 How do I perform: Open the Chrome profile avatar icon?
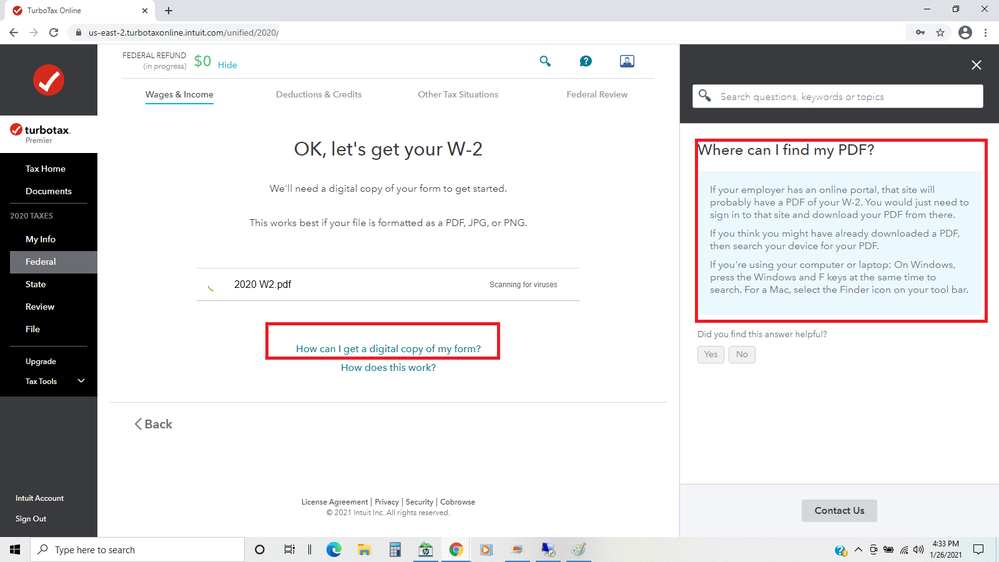coord(965,32)
